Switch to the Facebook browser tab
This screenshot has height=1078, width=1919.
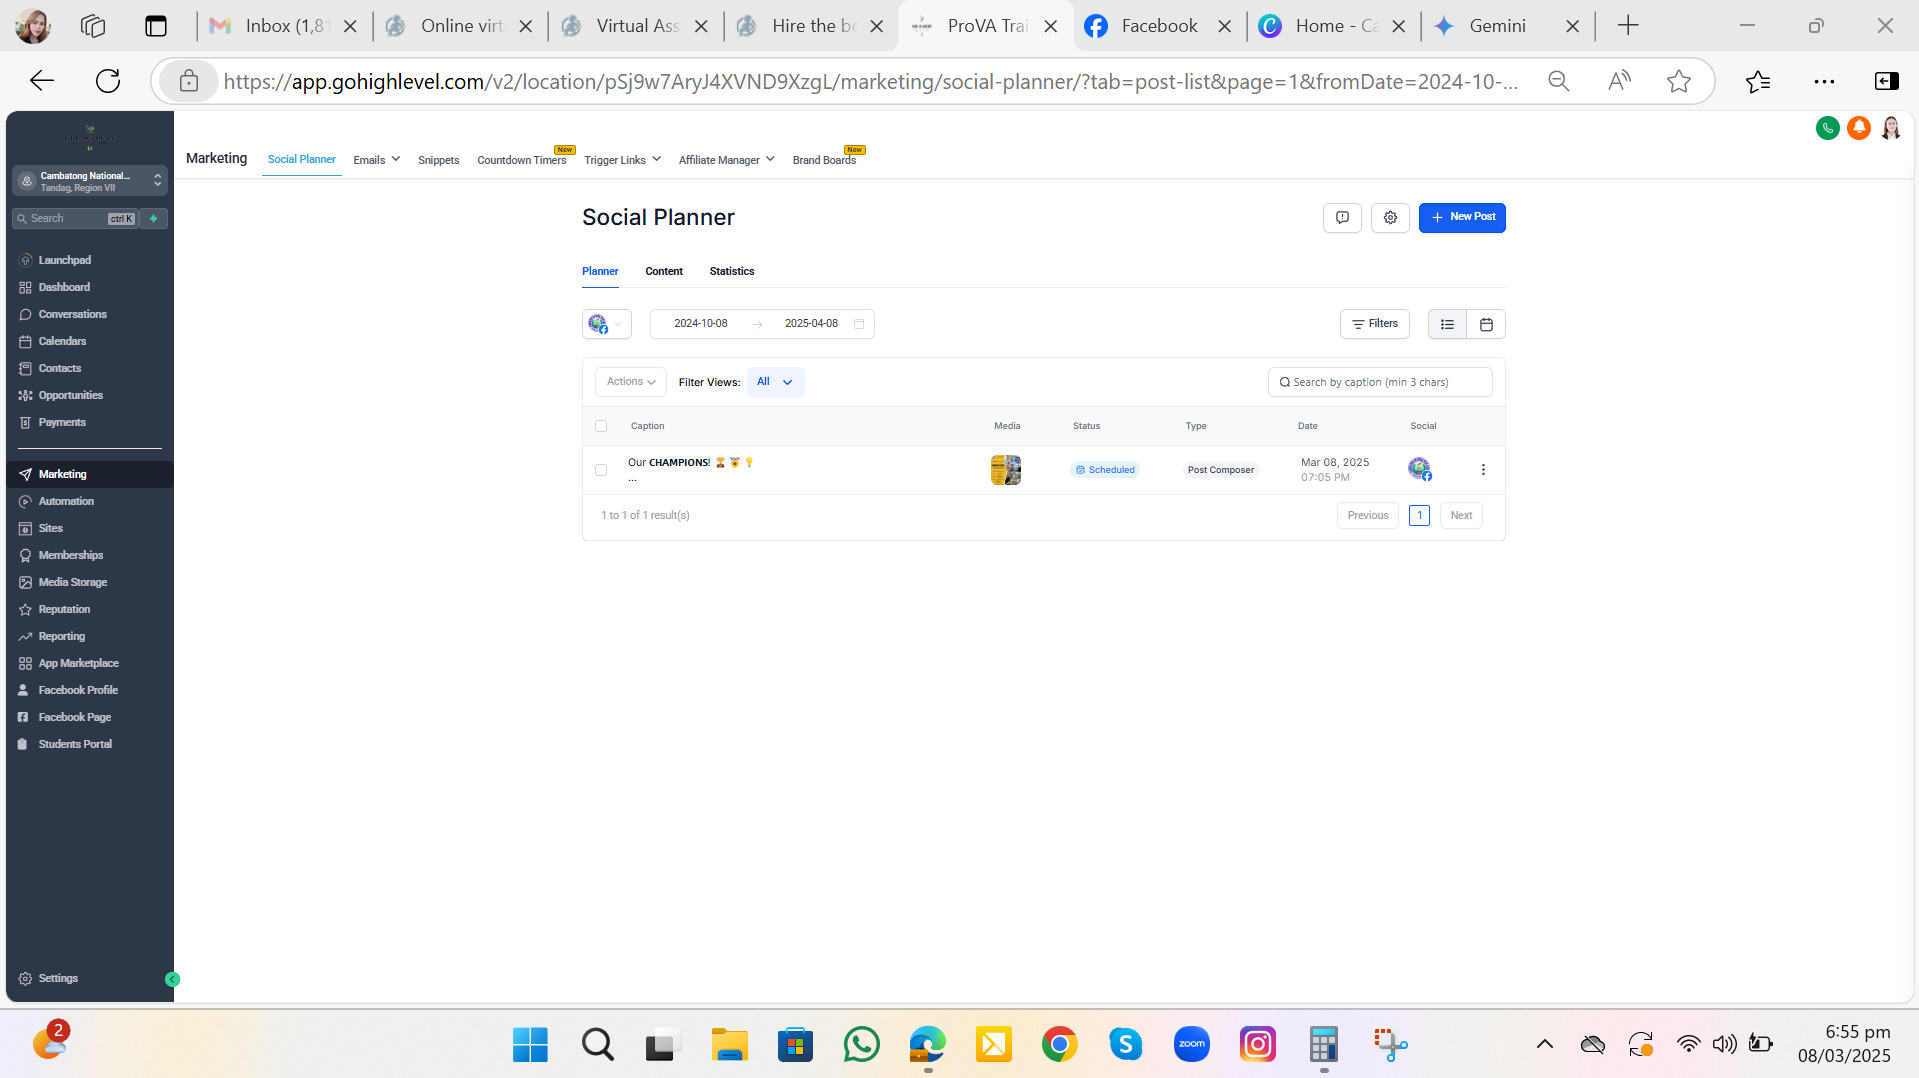[1160, 26]
